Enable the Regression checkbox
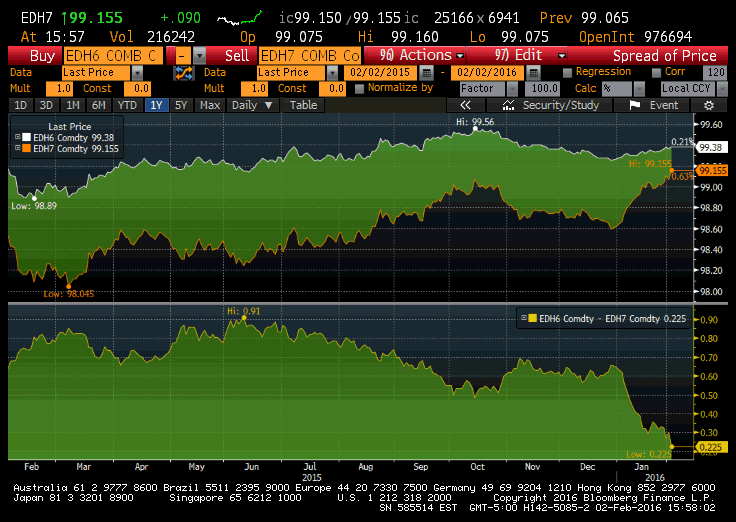 568,73
